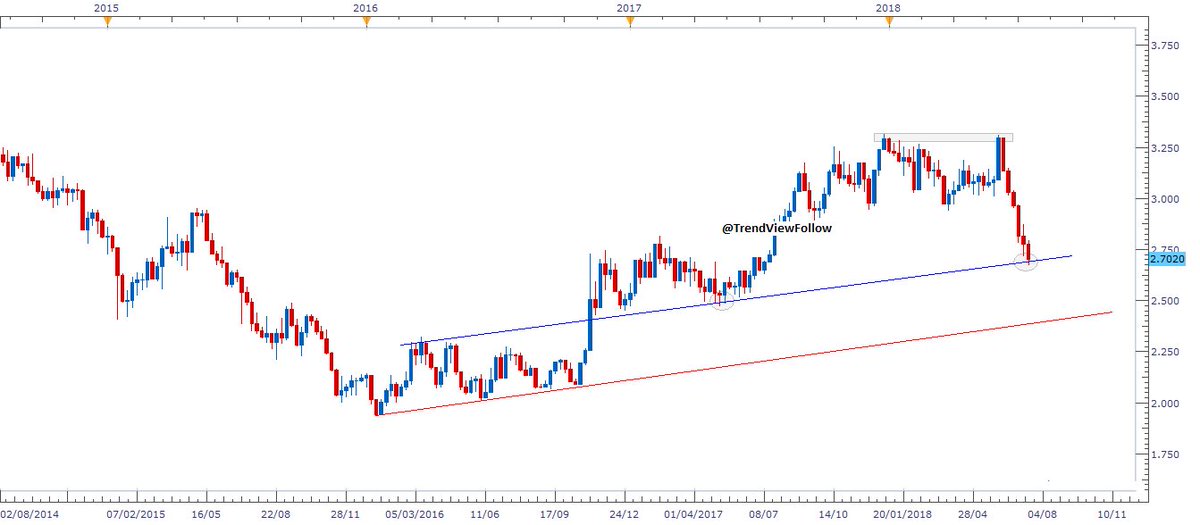Click the 07/02/2015 date axis label

tap(138, 514)
